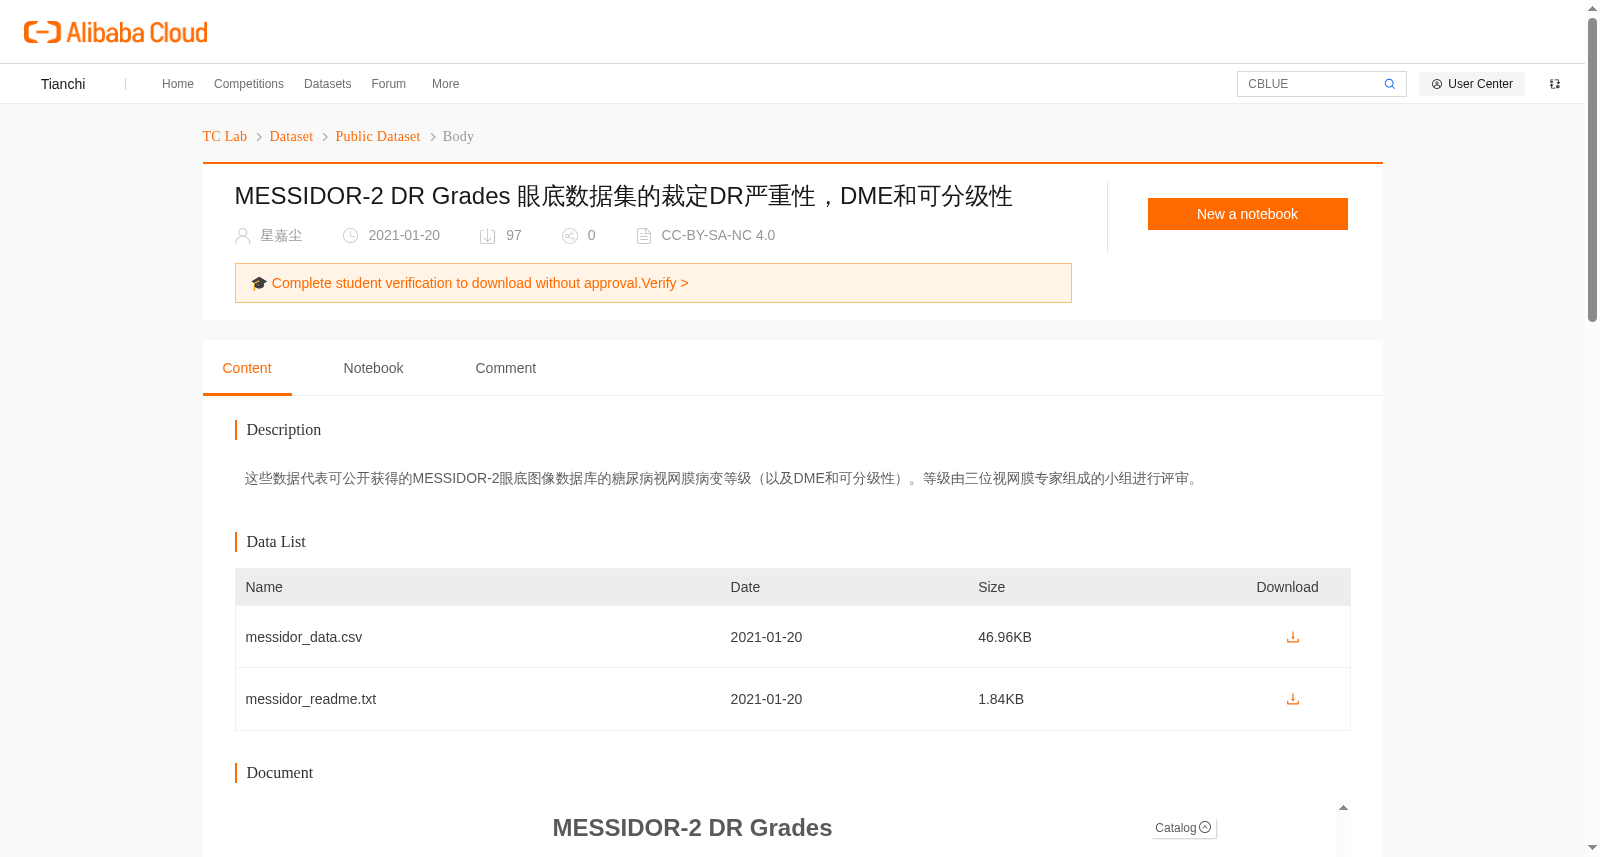Image resolution: width=1600 pixels, height=857 pixels.
Task: Open the Datasets menu item
Action: pos(327,84)
